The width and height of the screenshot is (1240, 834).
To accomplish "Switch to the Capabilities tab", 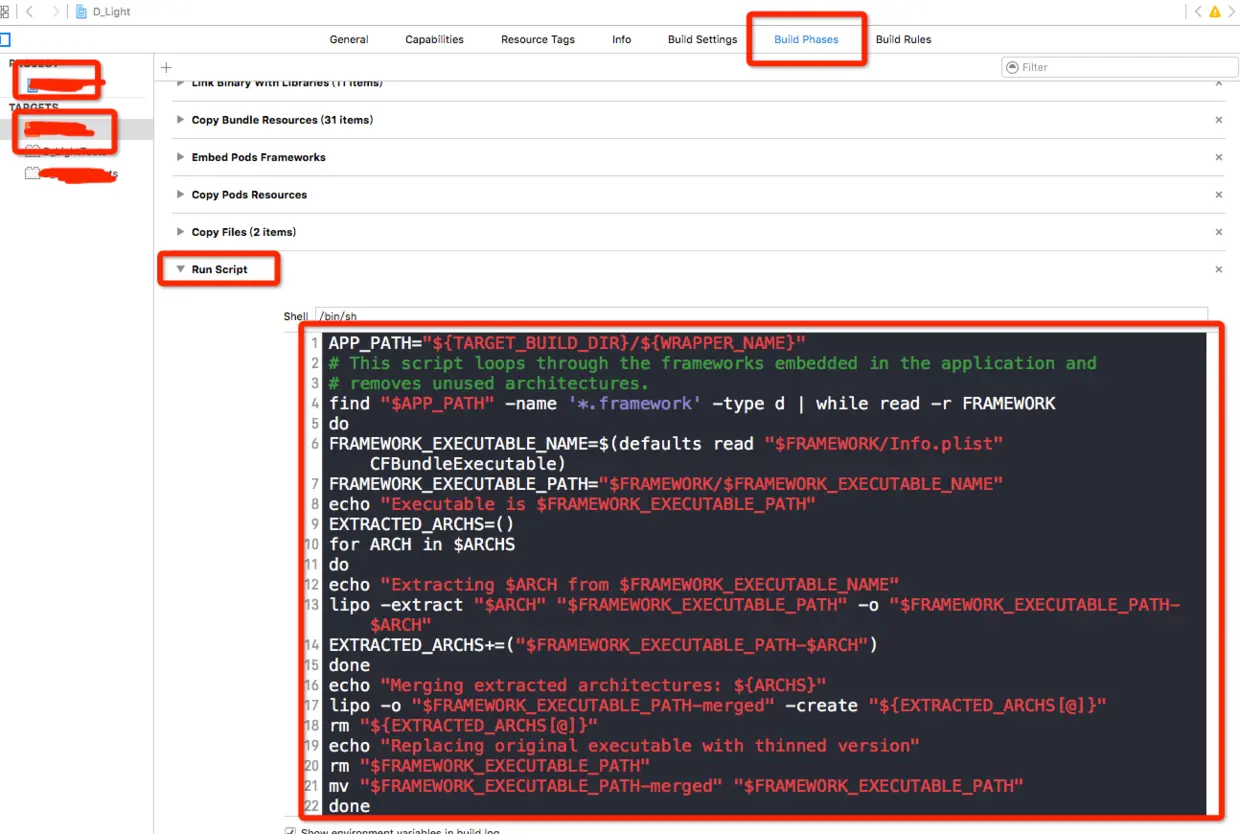I will pos(434,40).
